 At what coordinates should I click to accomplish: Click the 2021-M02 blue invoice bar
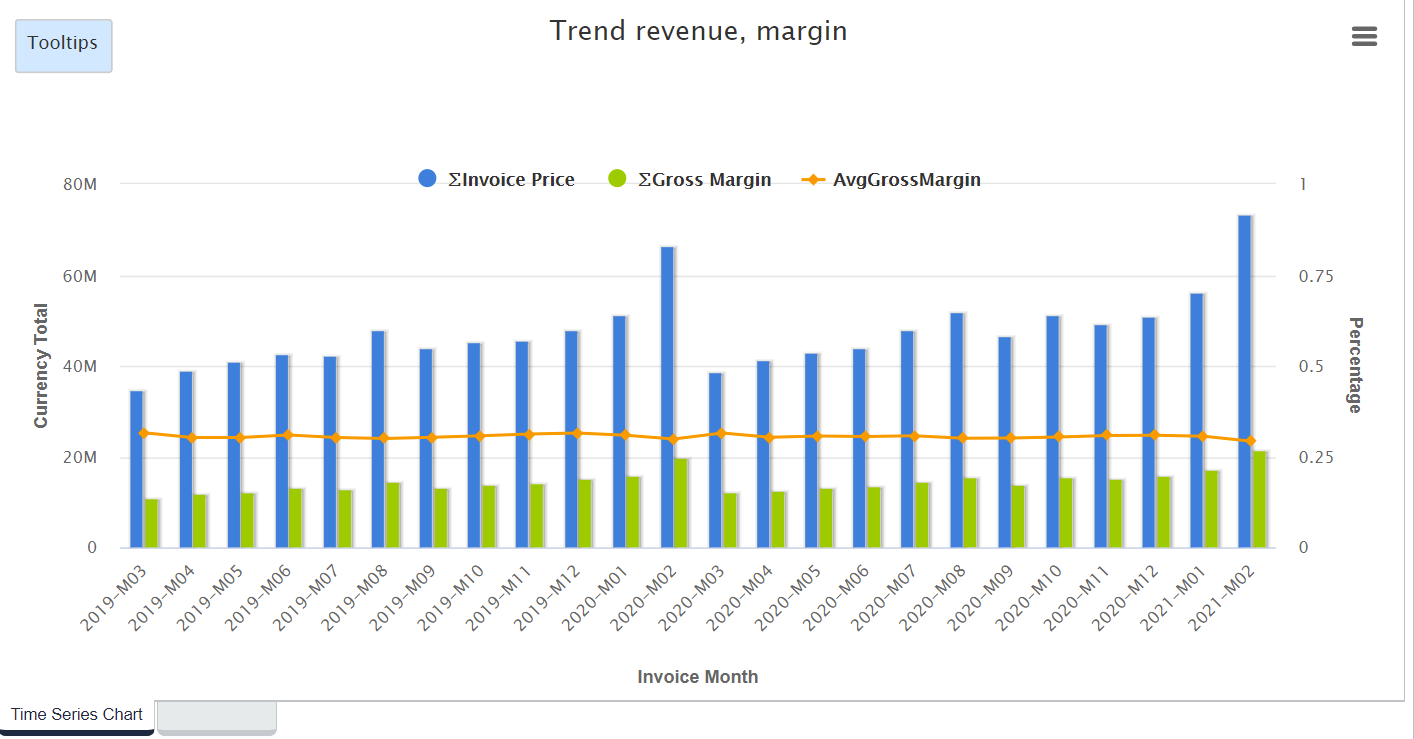click(1244, 380)
